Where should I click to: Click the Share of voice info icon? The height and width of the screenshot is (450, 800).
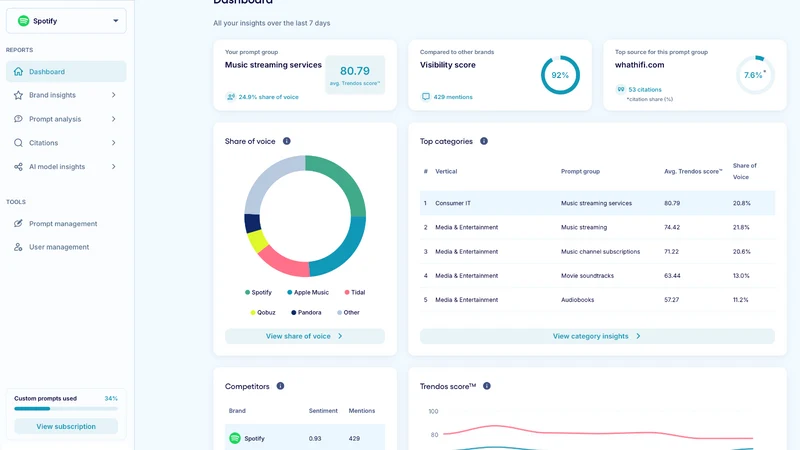287,141
